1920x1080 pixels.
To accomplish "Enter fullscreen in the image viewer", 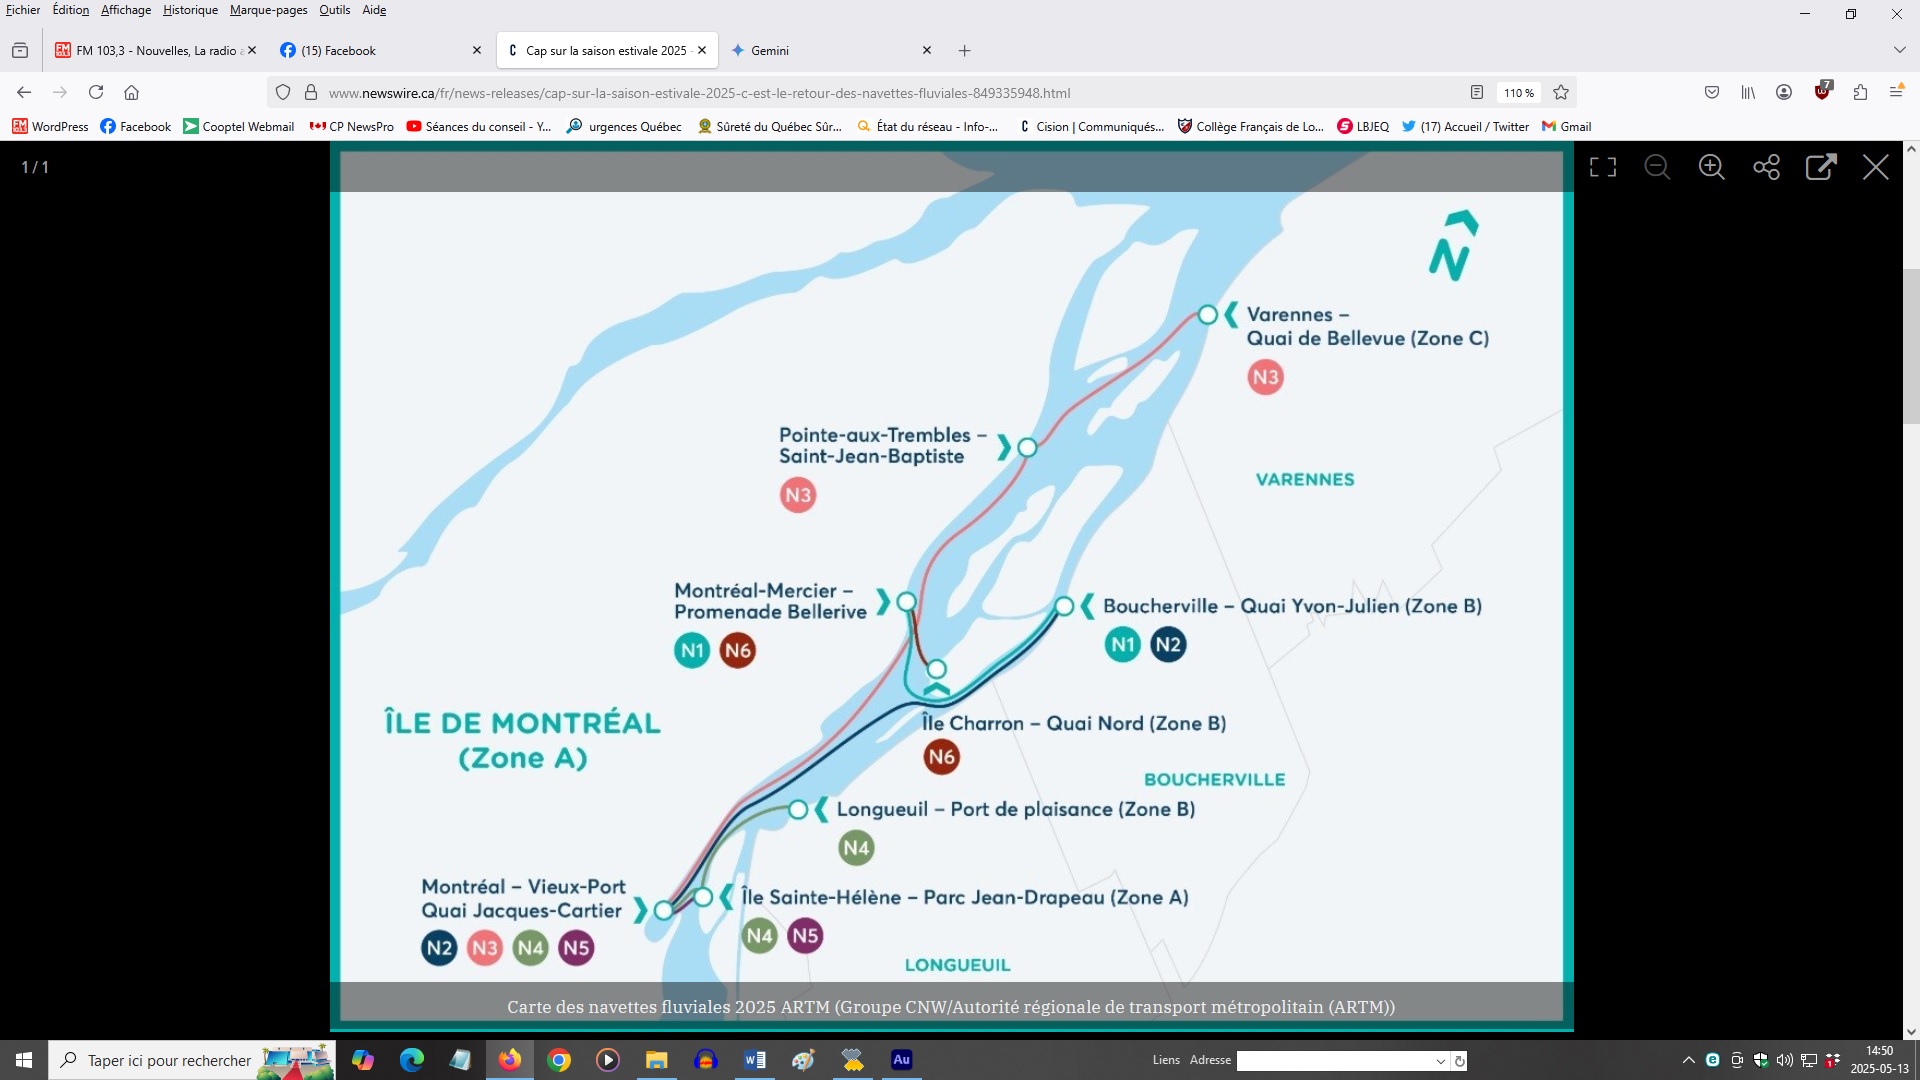I will tap(1603, 167).
